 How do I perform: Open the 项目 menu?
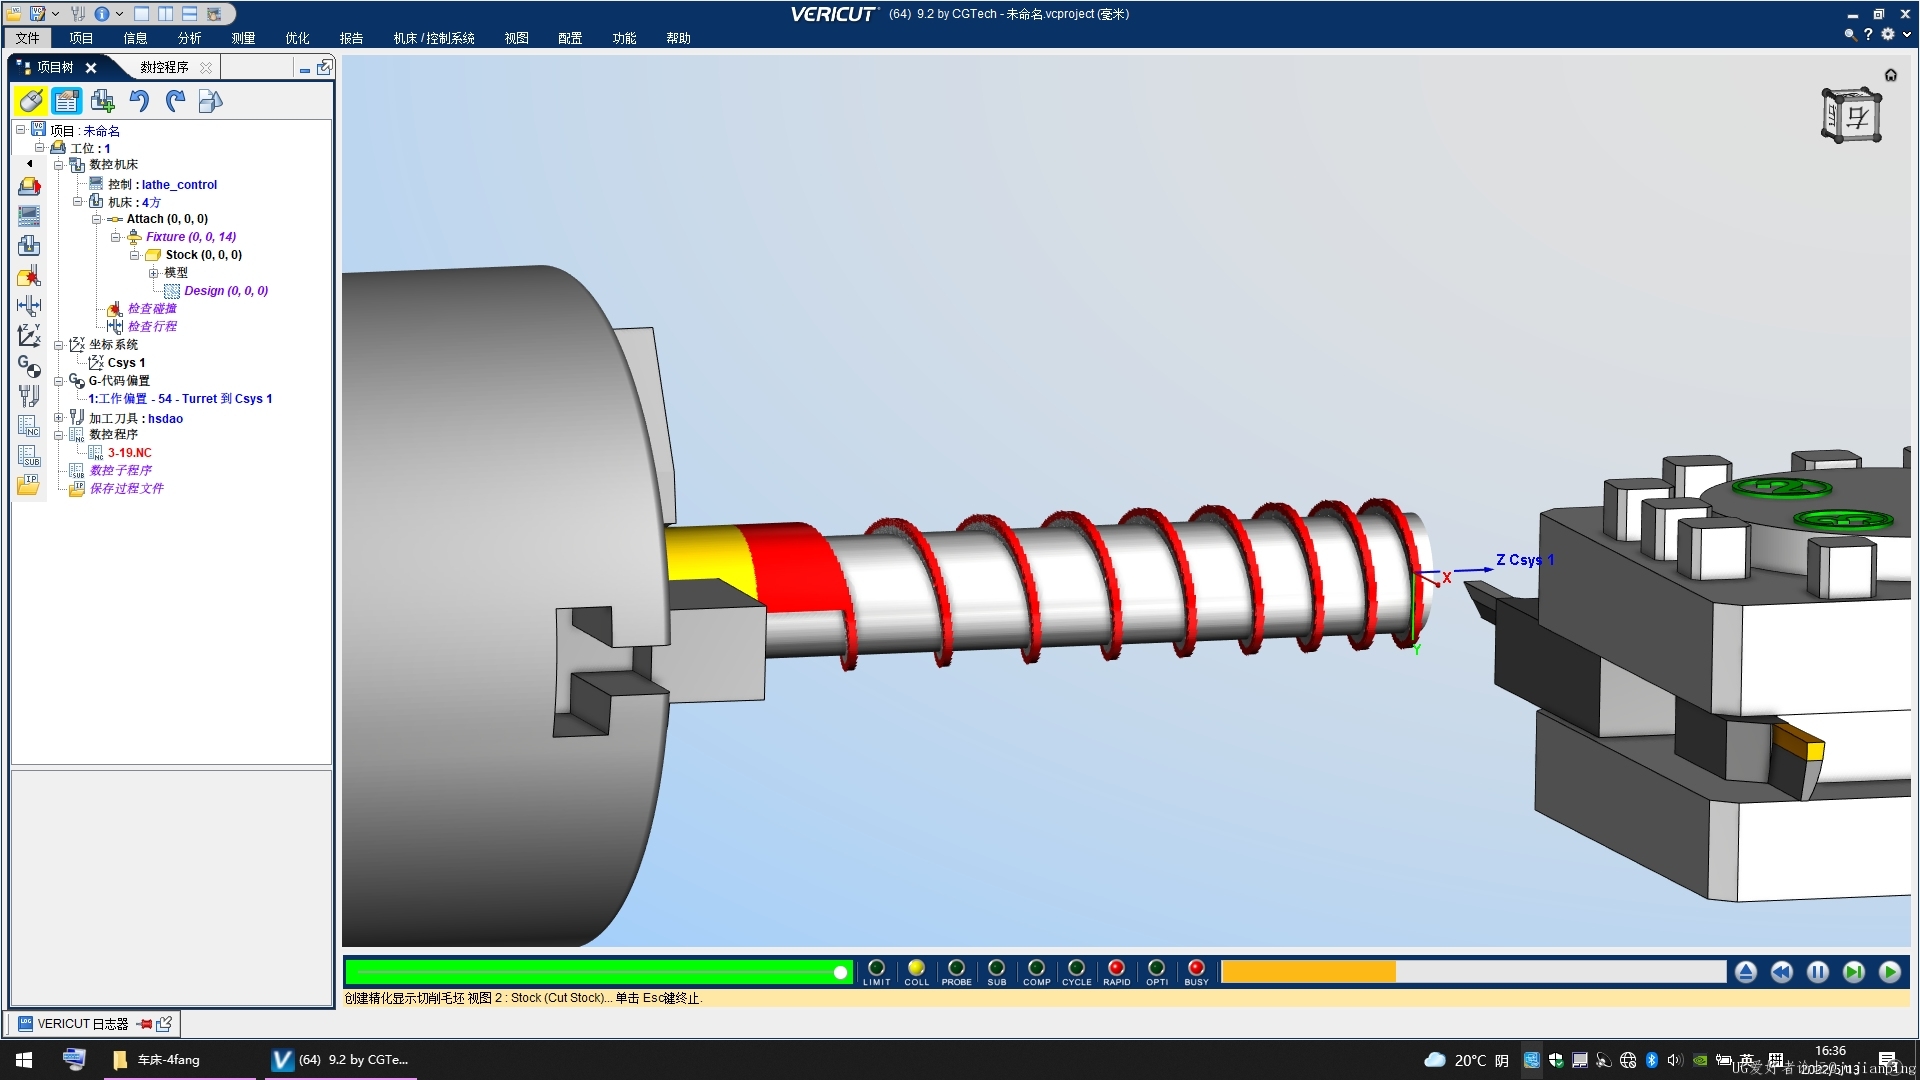pos(81,38)
